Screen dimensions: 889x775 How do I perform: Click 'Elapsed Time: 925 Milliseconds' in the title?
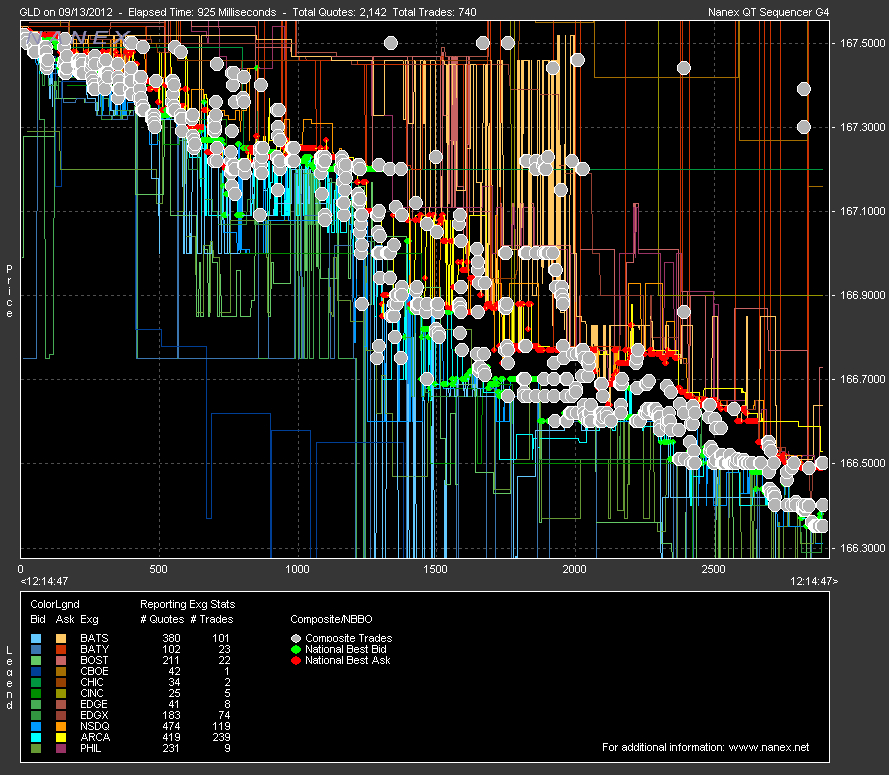coord(202,12)
